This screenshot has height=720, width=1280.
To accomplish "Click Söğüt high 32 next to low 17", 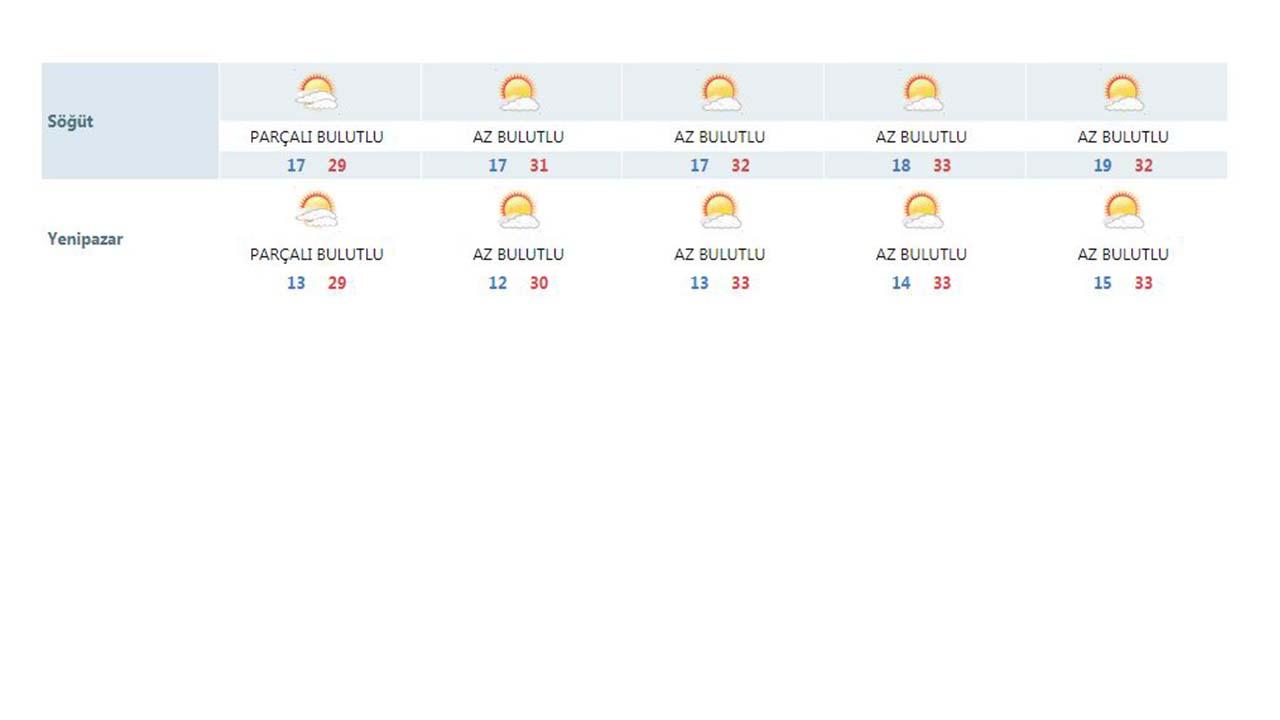I will tap(740, 166).
